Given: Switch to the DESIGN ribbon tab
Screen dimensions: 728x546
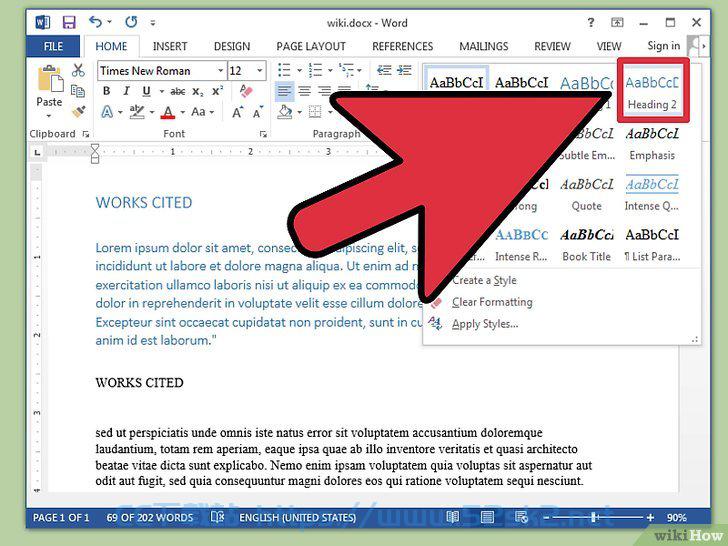Looking at the screenshot, I should click(232, 46).
